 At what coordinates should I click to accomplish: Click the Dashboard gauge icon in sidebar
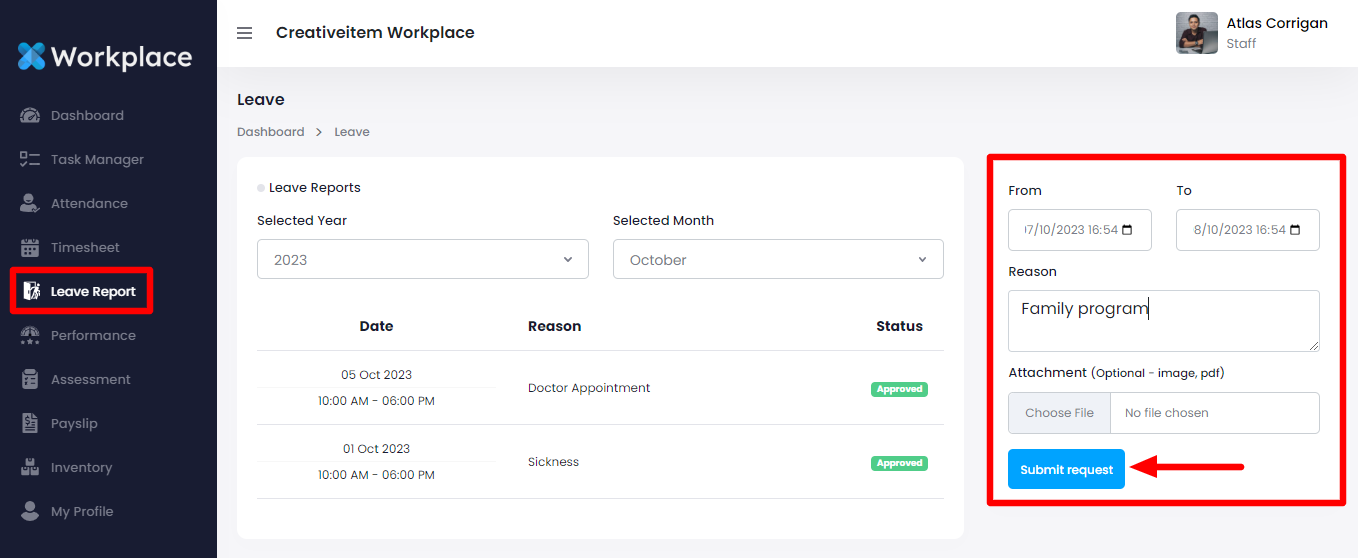(30, 116)
